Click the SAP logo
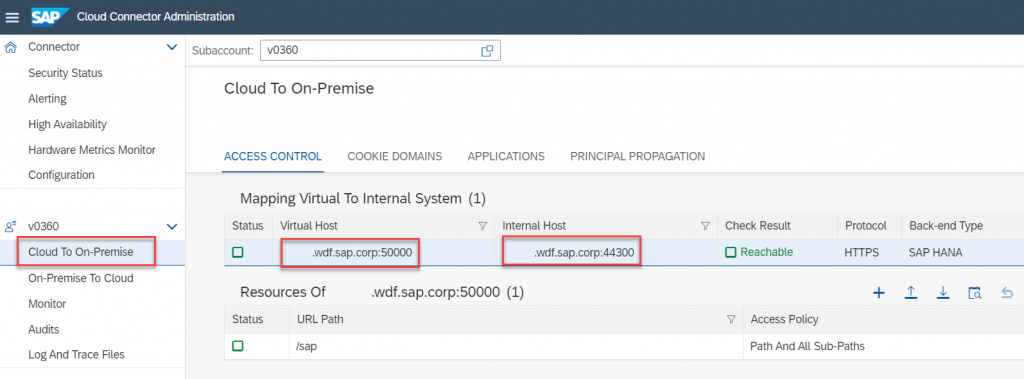 click(50, 16)
